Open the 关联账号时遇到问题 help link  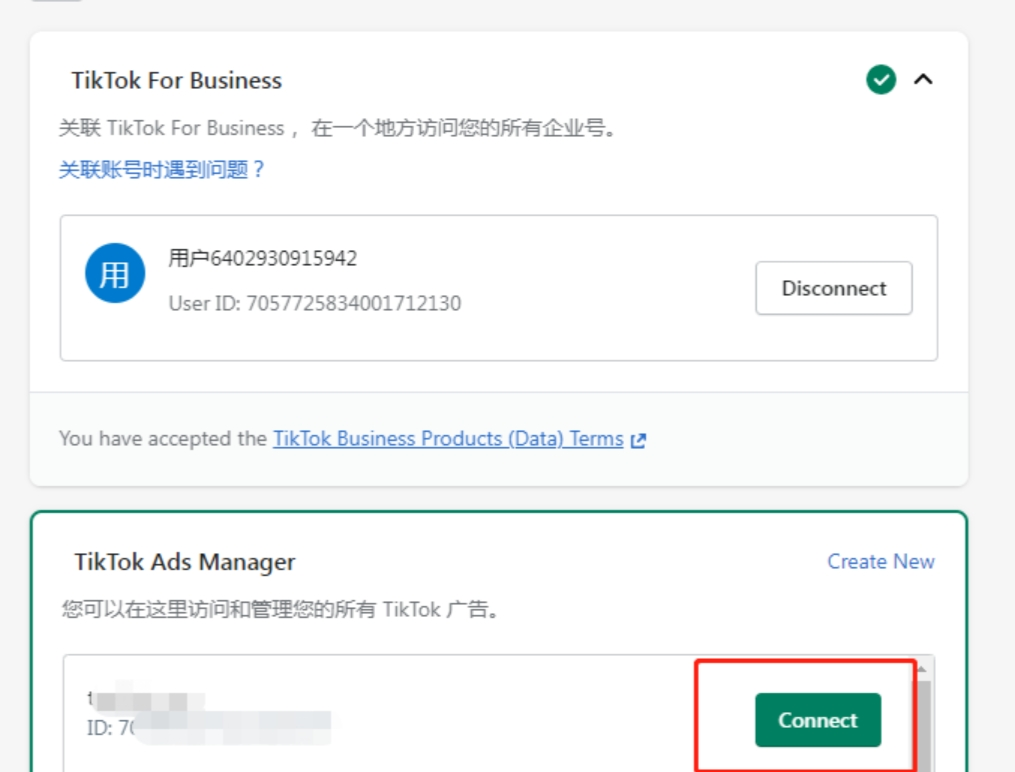tap(161, 170)
